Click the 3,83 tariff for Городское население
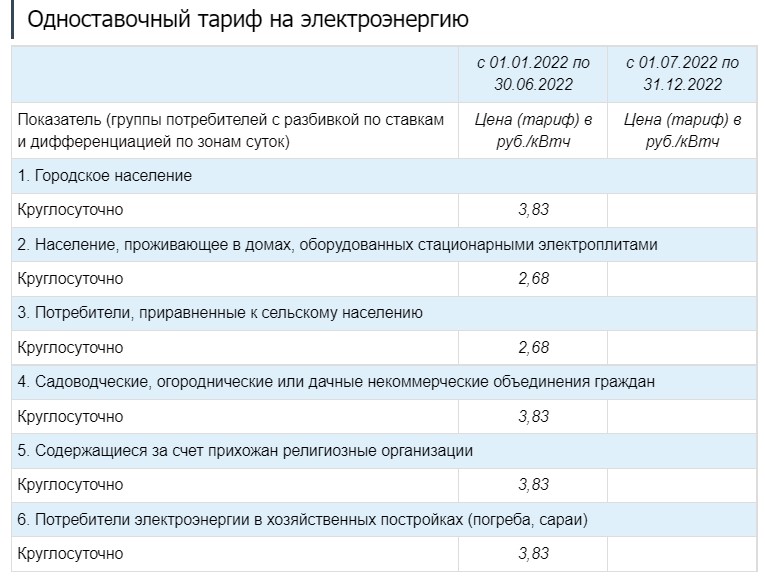The height and width of the screenshot is (577, 765). tap(533, 210)
